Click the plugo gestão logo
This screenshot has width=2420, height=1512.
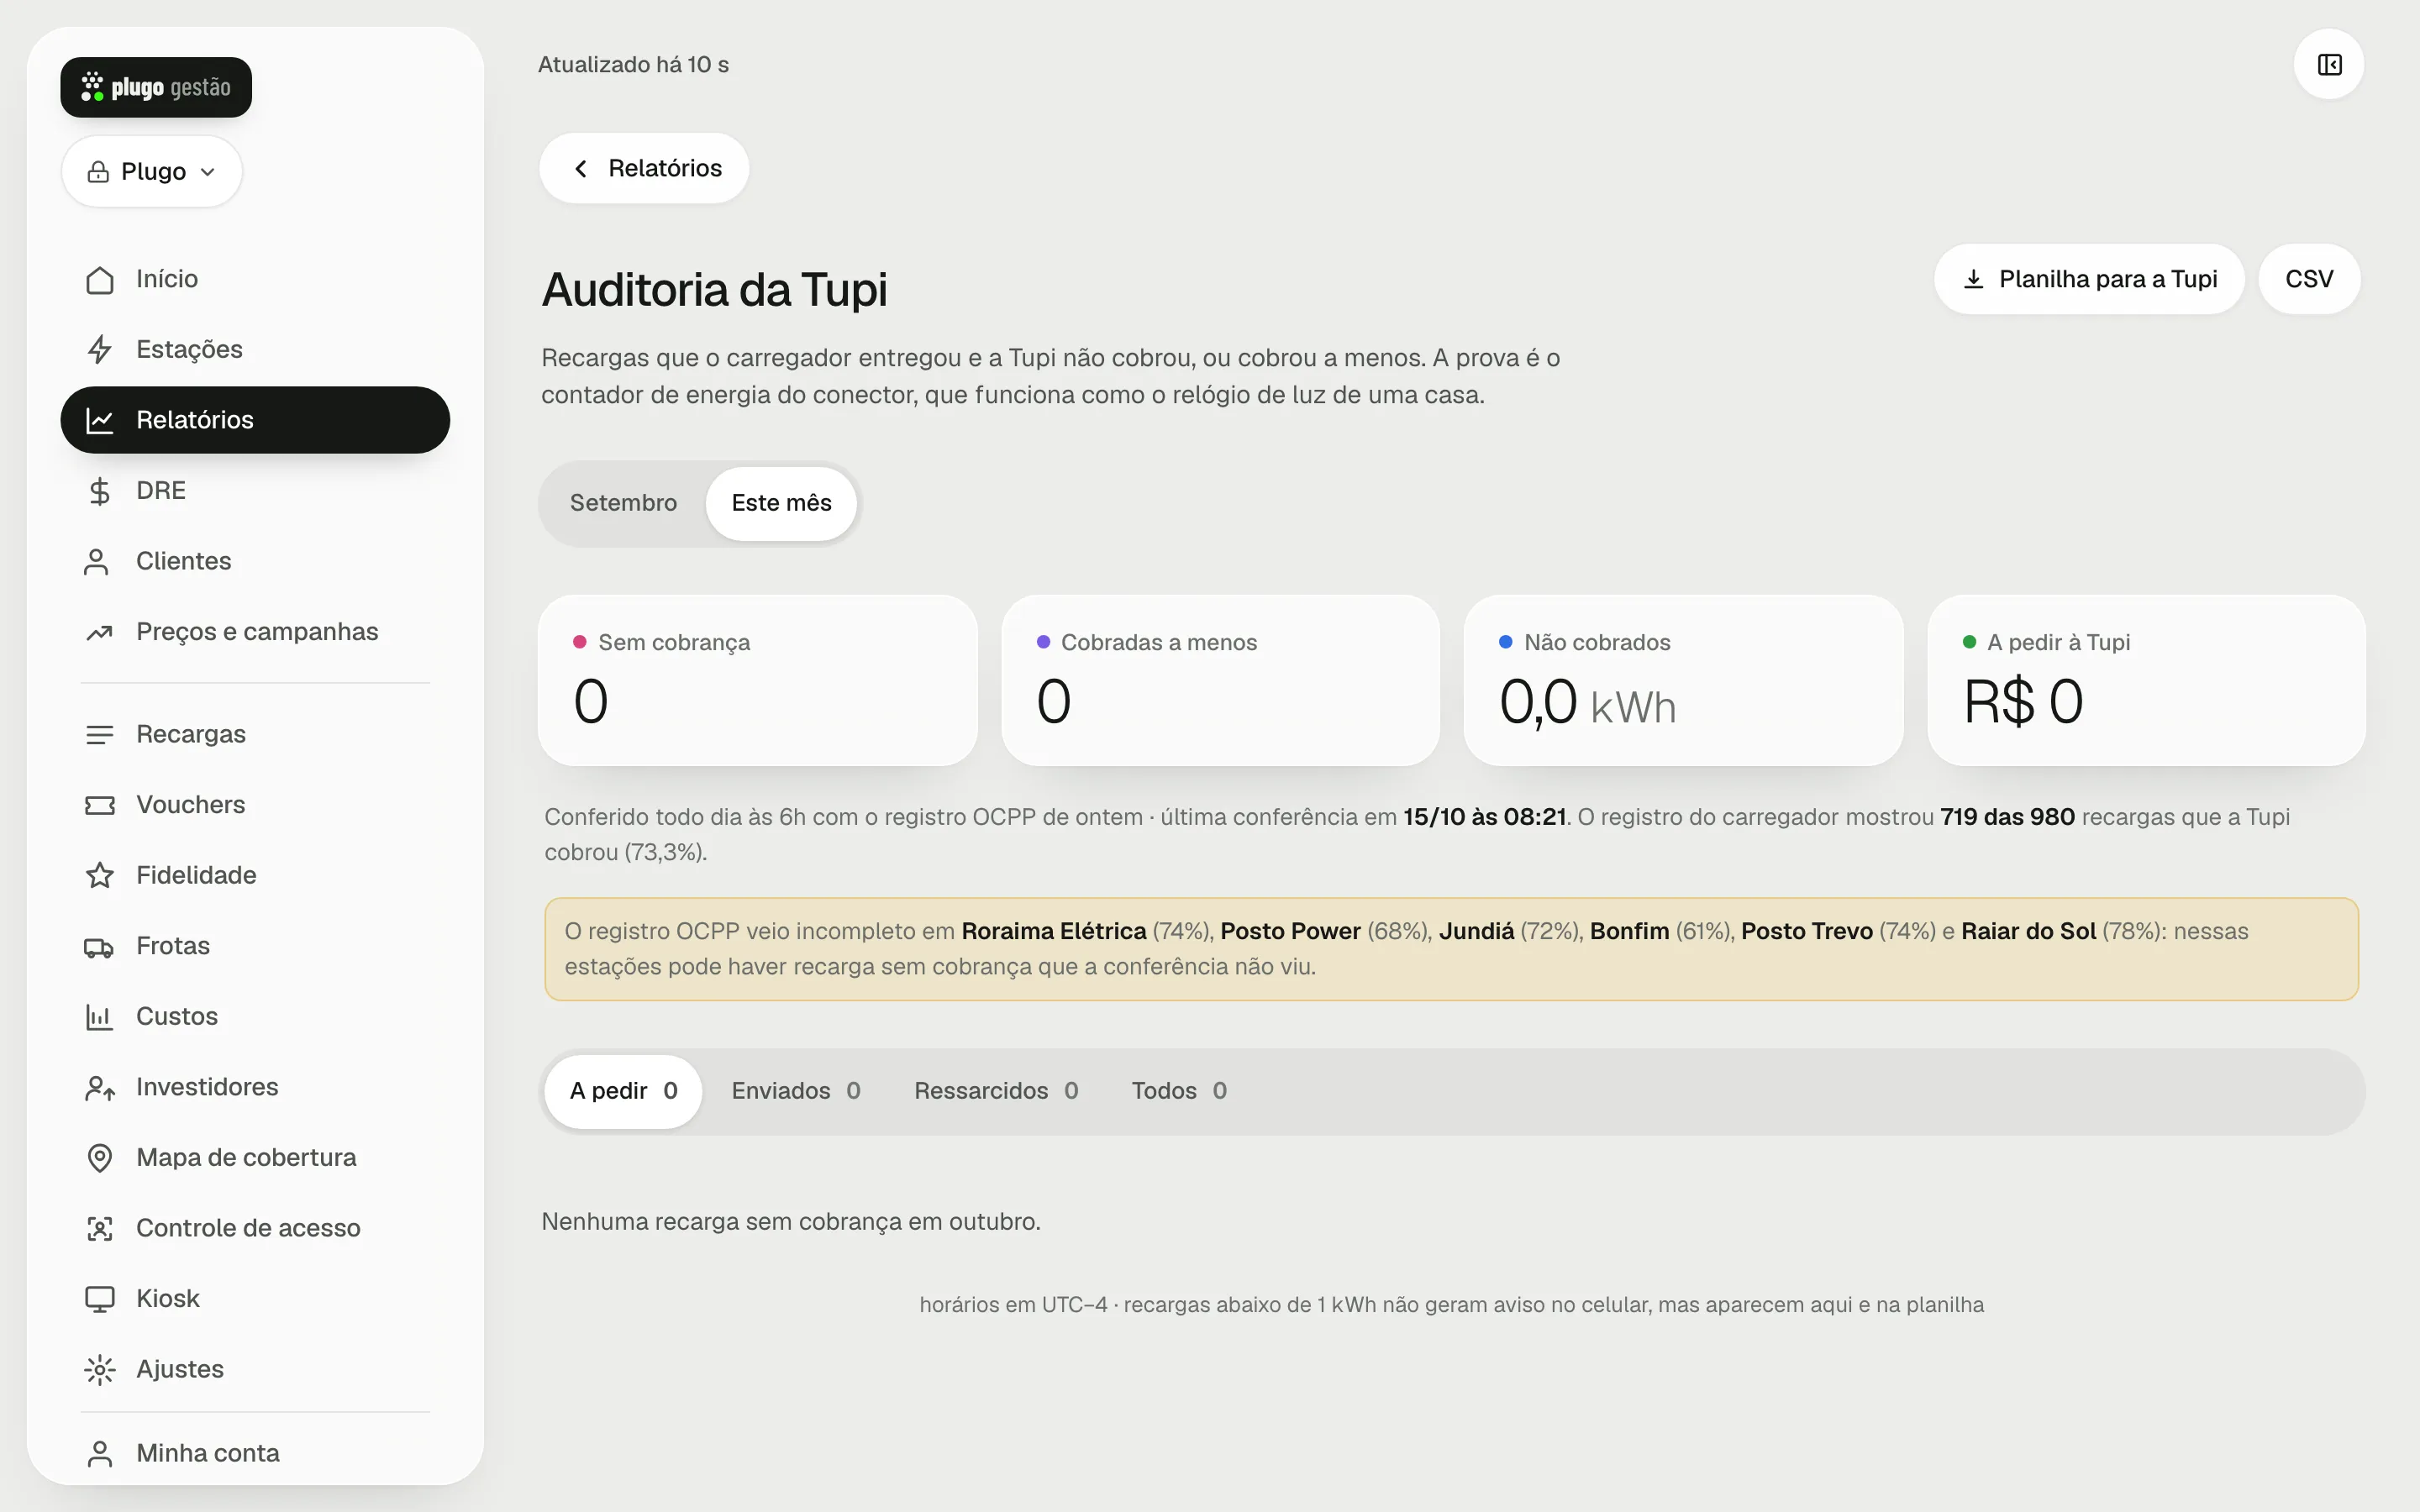pyautogui.click(x=156, y=87)
